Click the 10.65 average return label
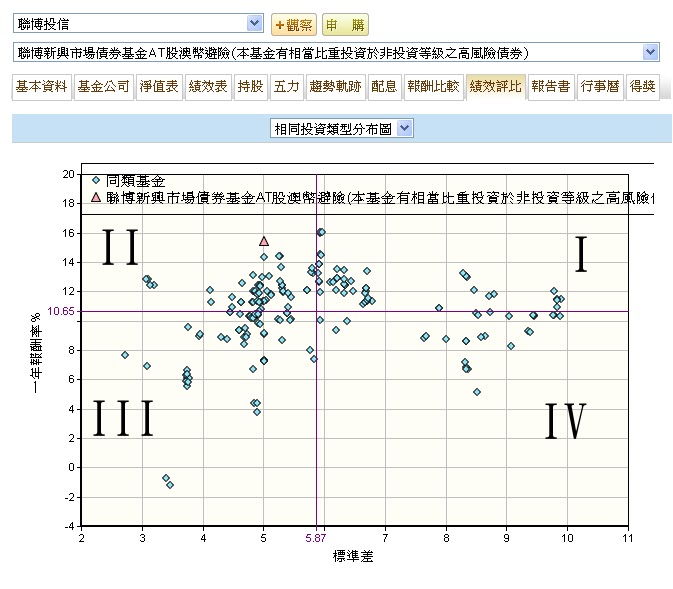This screenshot has height=589, width=673. coord(61,311)
